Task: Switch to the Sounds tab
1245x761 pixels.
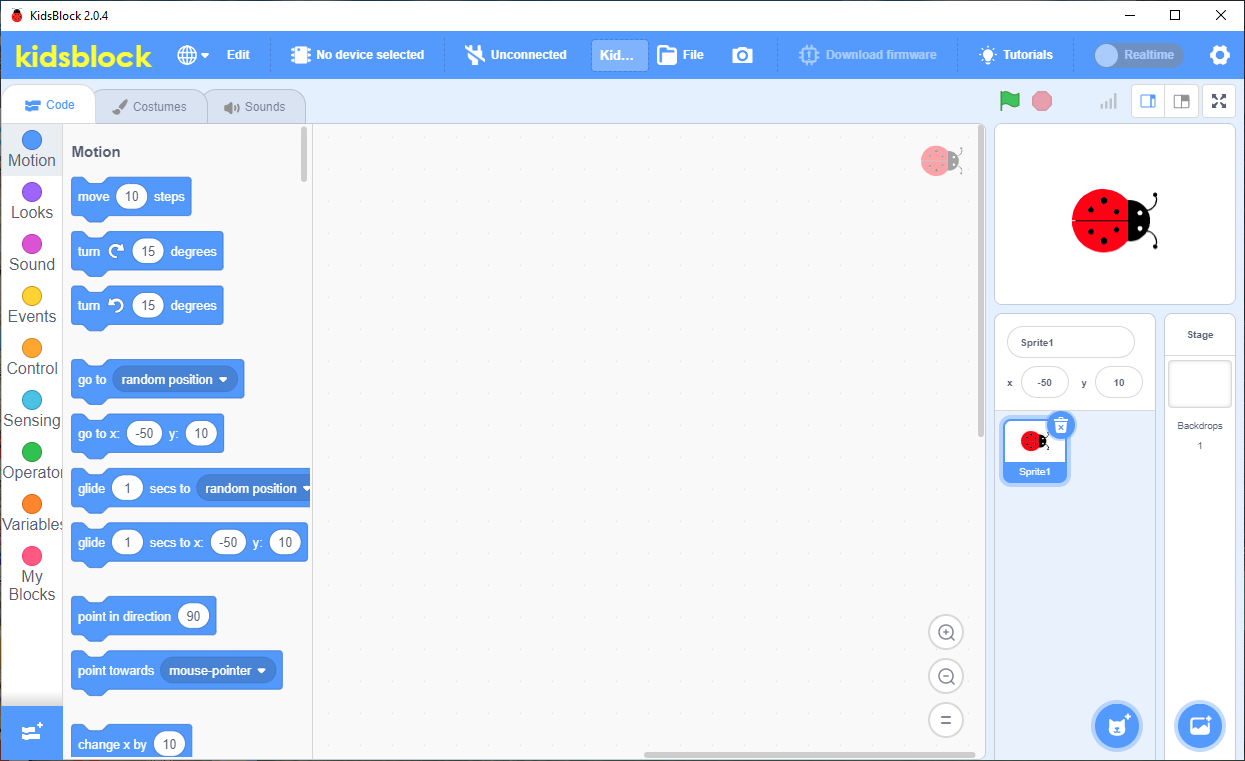Action: [x=255, y=107]
